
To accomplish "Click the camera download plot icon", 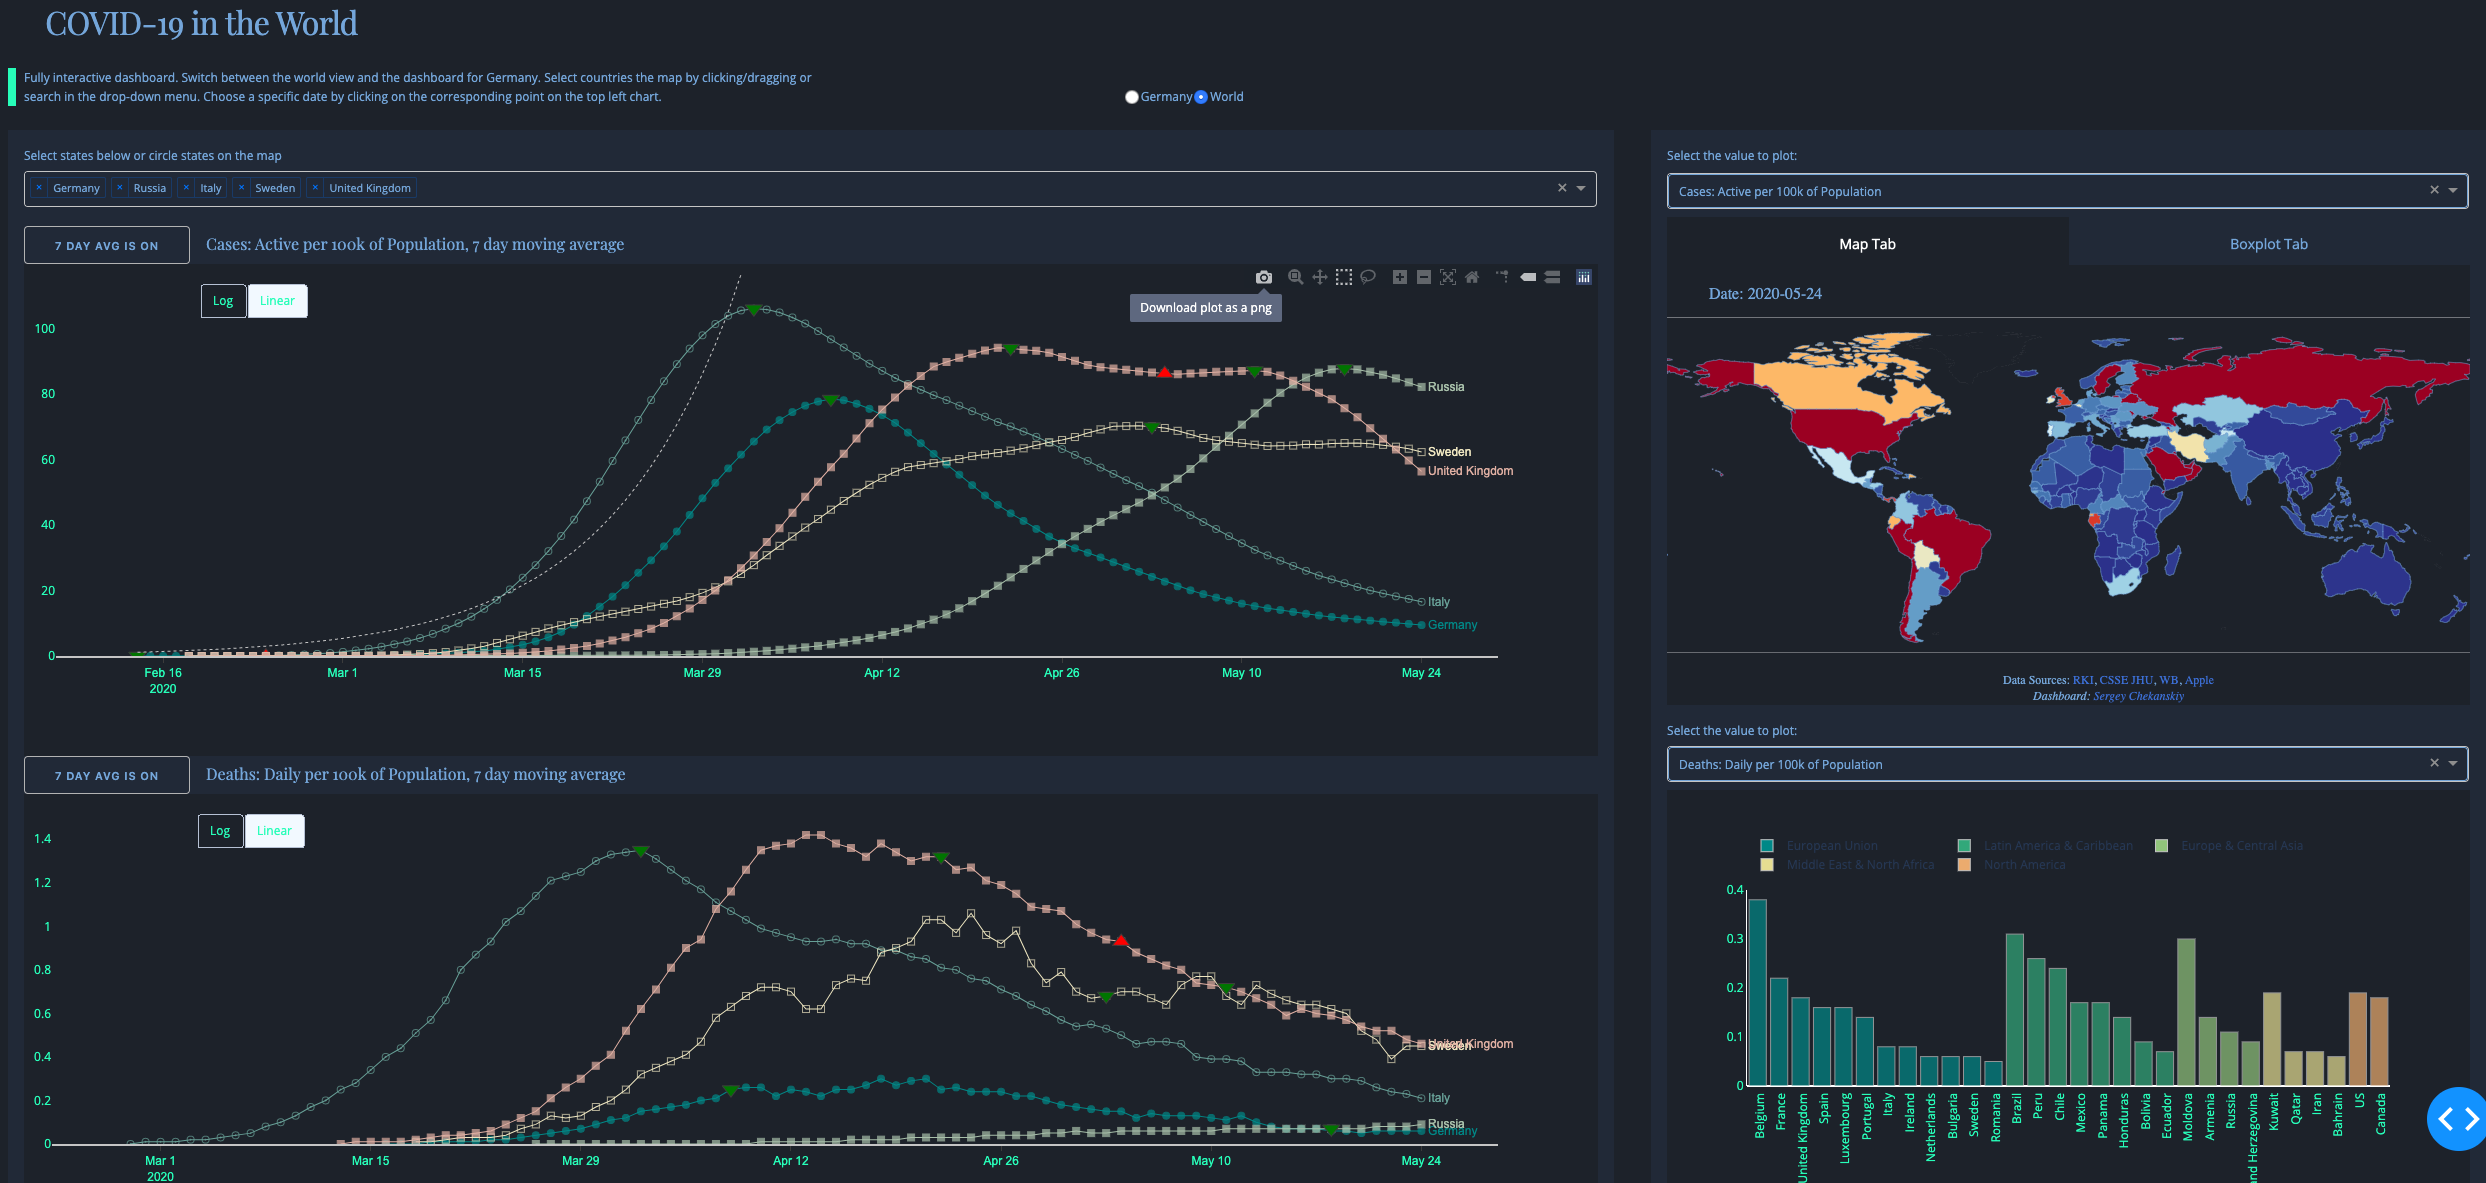I will point(1264,277).
